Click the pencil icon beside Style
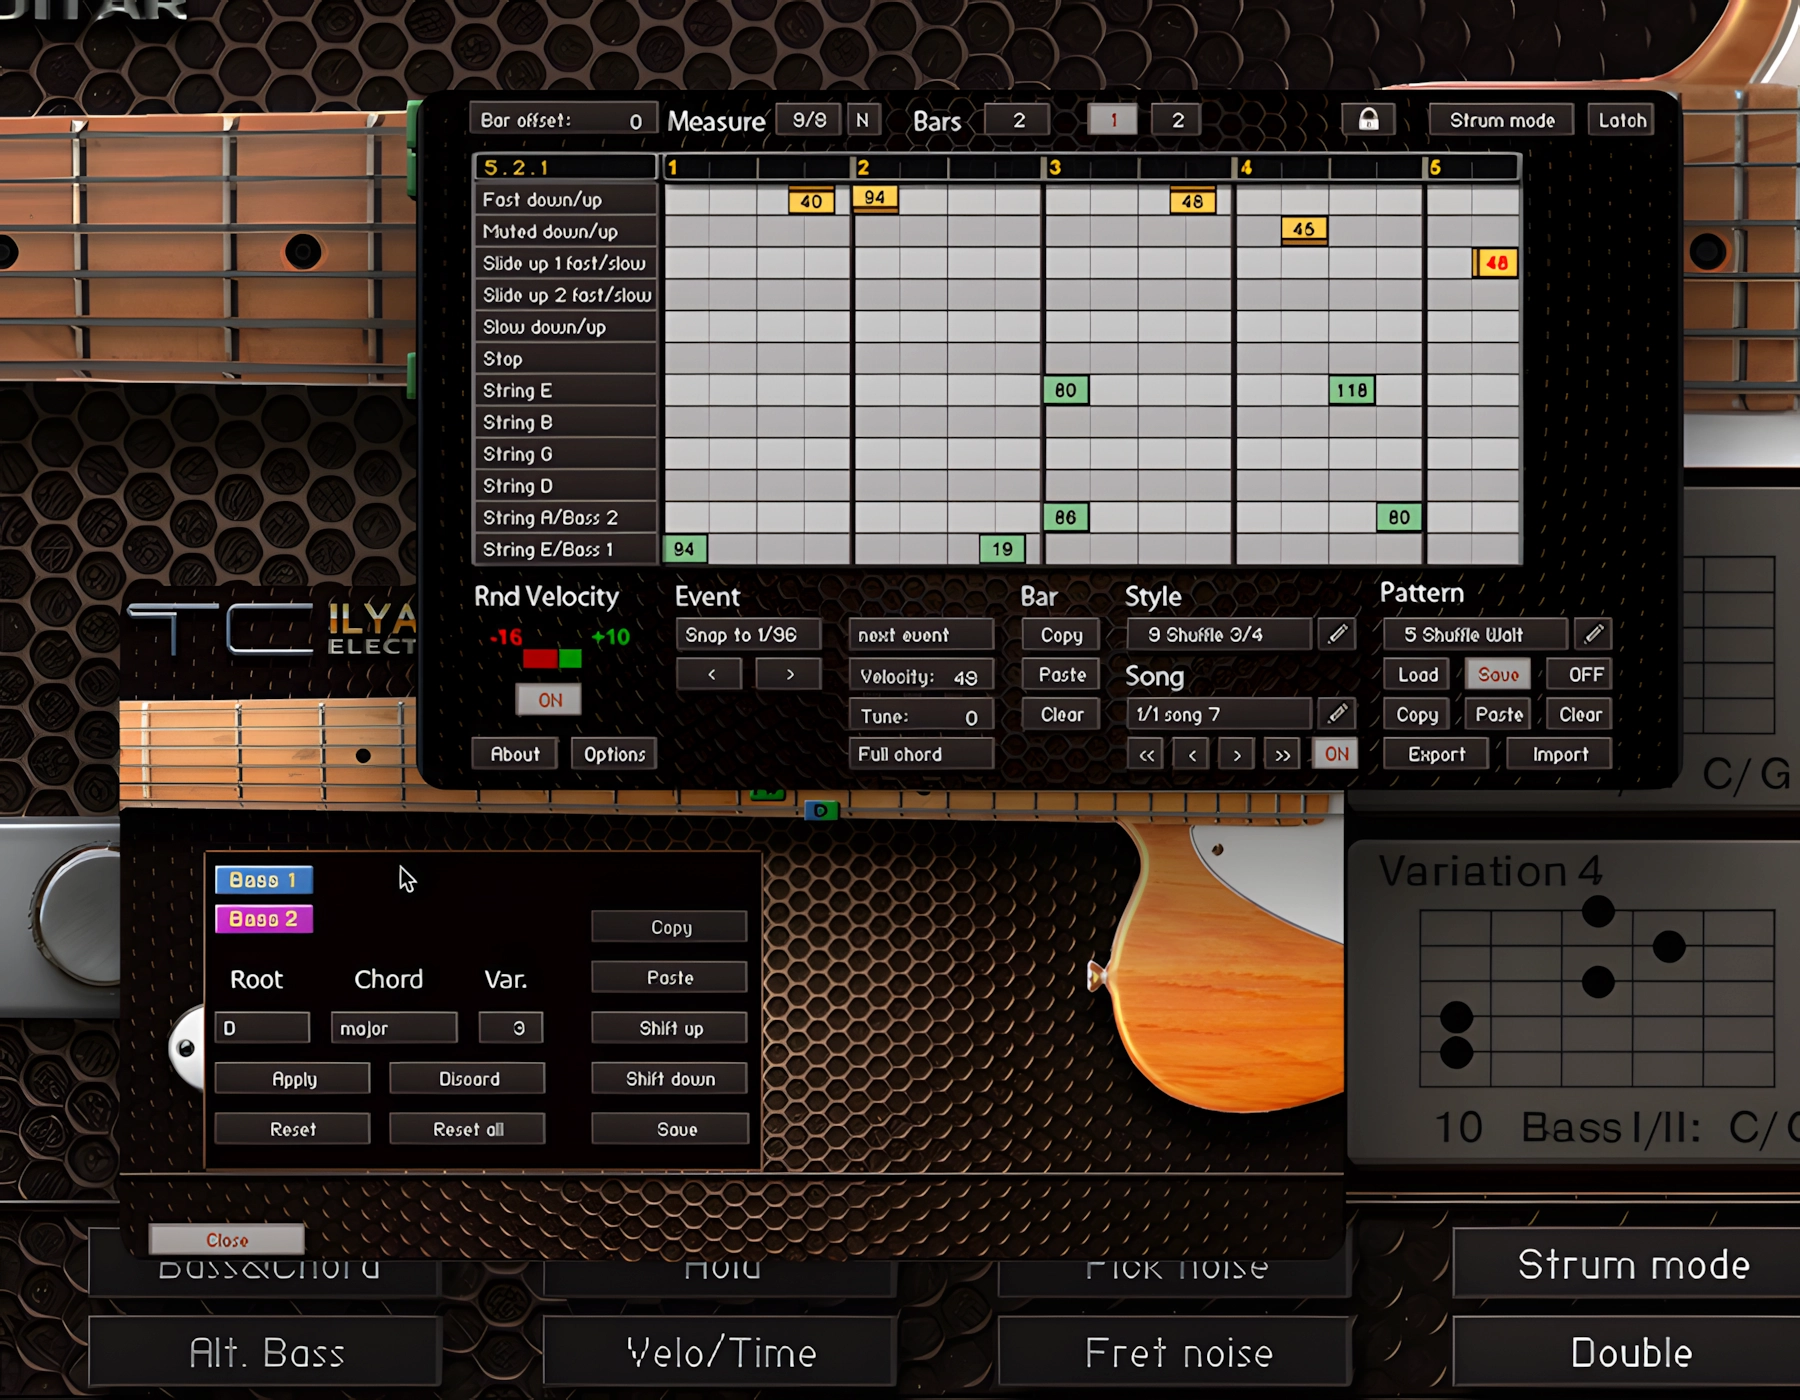Image resolution: width=1800 pixels, height=1400 pixels. 1337,634
